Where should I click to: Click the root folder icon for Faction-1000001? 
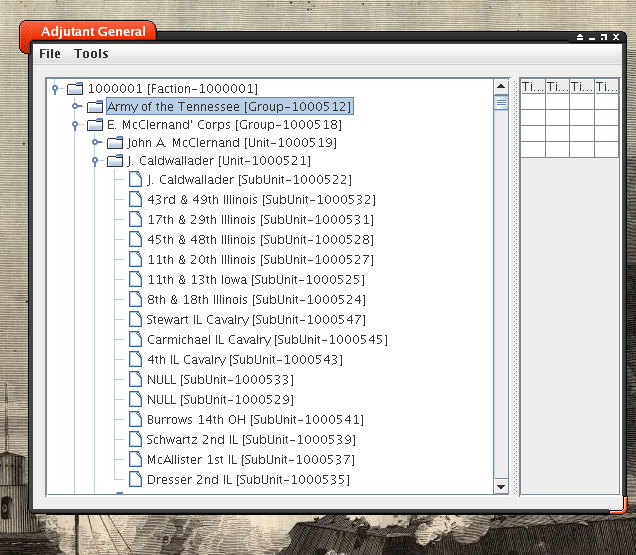[75, 88]
